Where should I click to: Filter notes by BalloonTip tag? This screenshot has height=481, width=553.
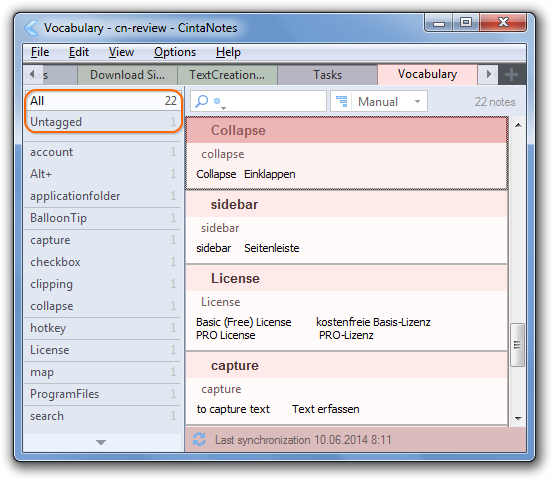click(103, 218)
